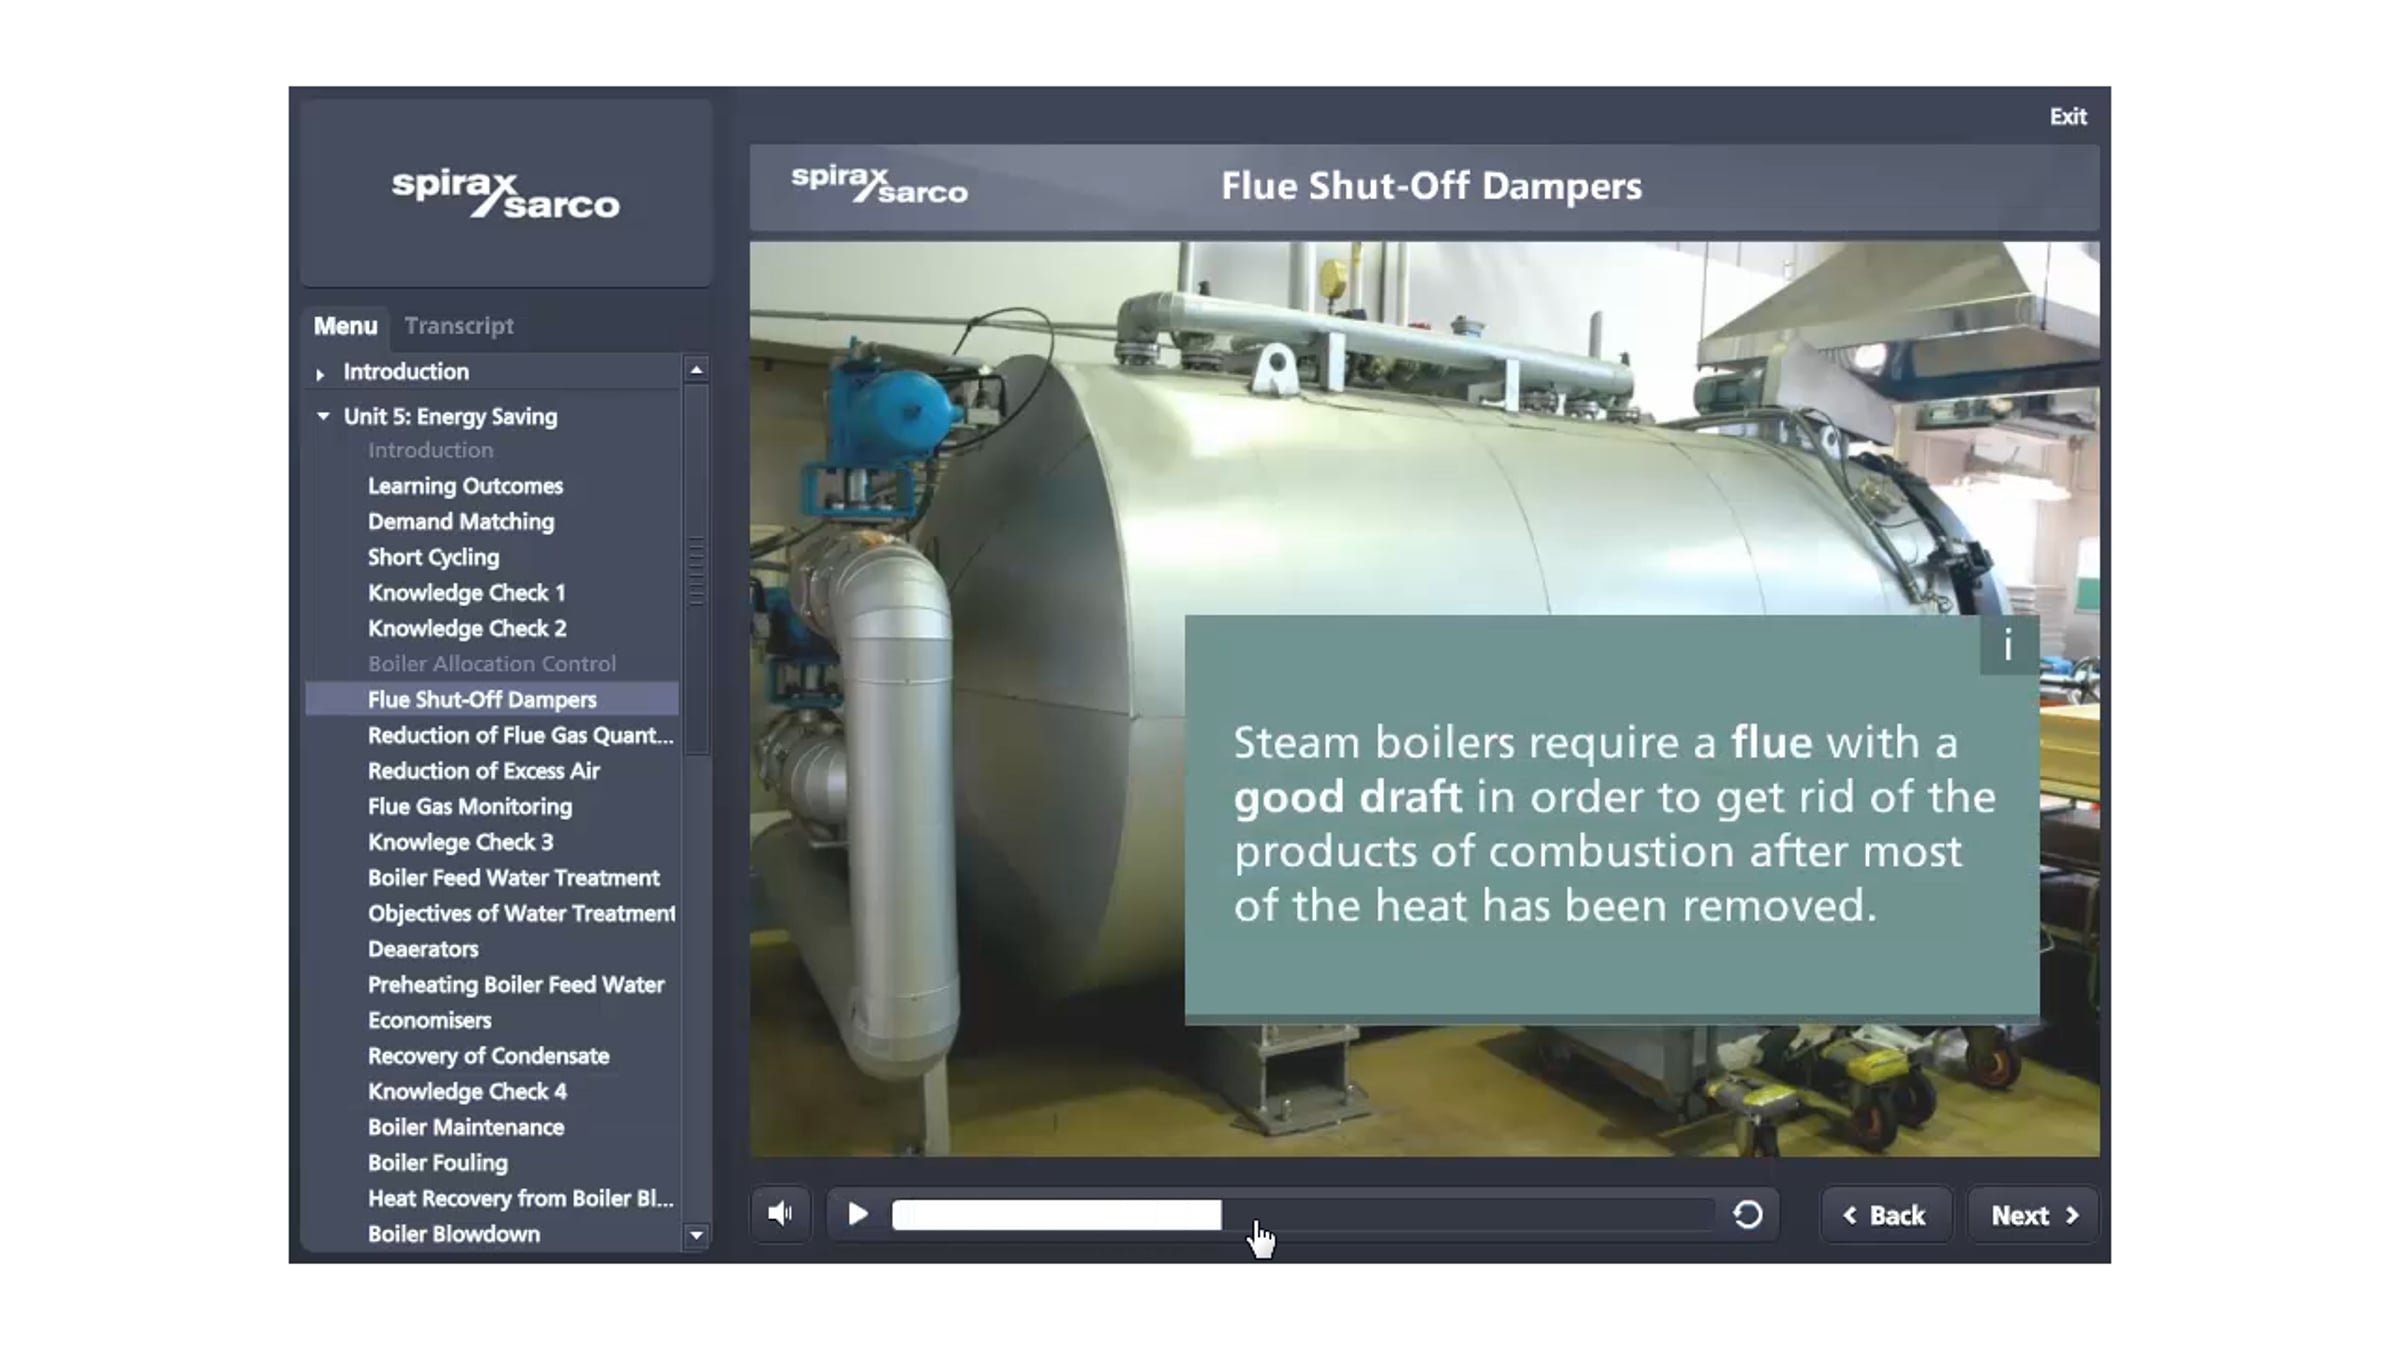Expand the Introduction section arrow
Image resolution: width=2400 pixels, height=1350 pixels.
(320, 374)
